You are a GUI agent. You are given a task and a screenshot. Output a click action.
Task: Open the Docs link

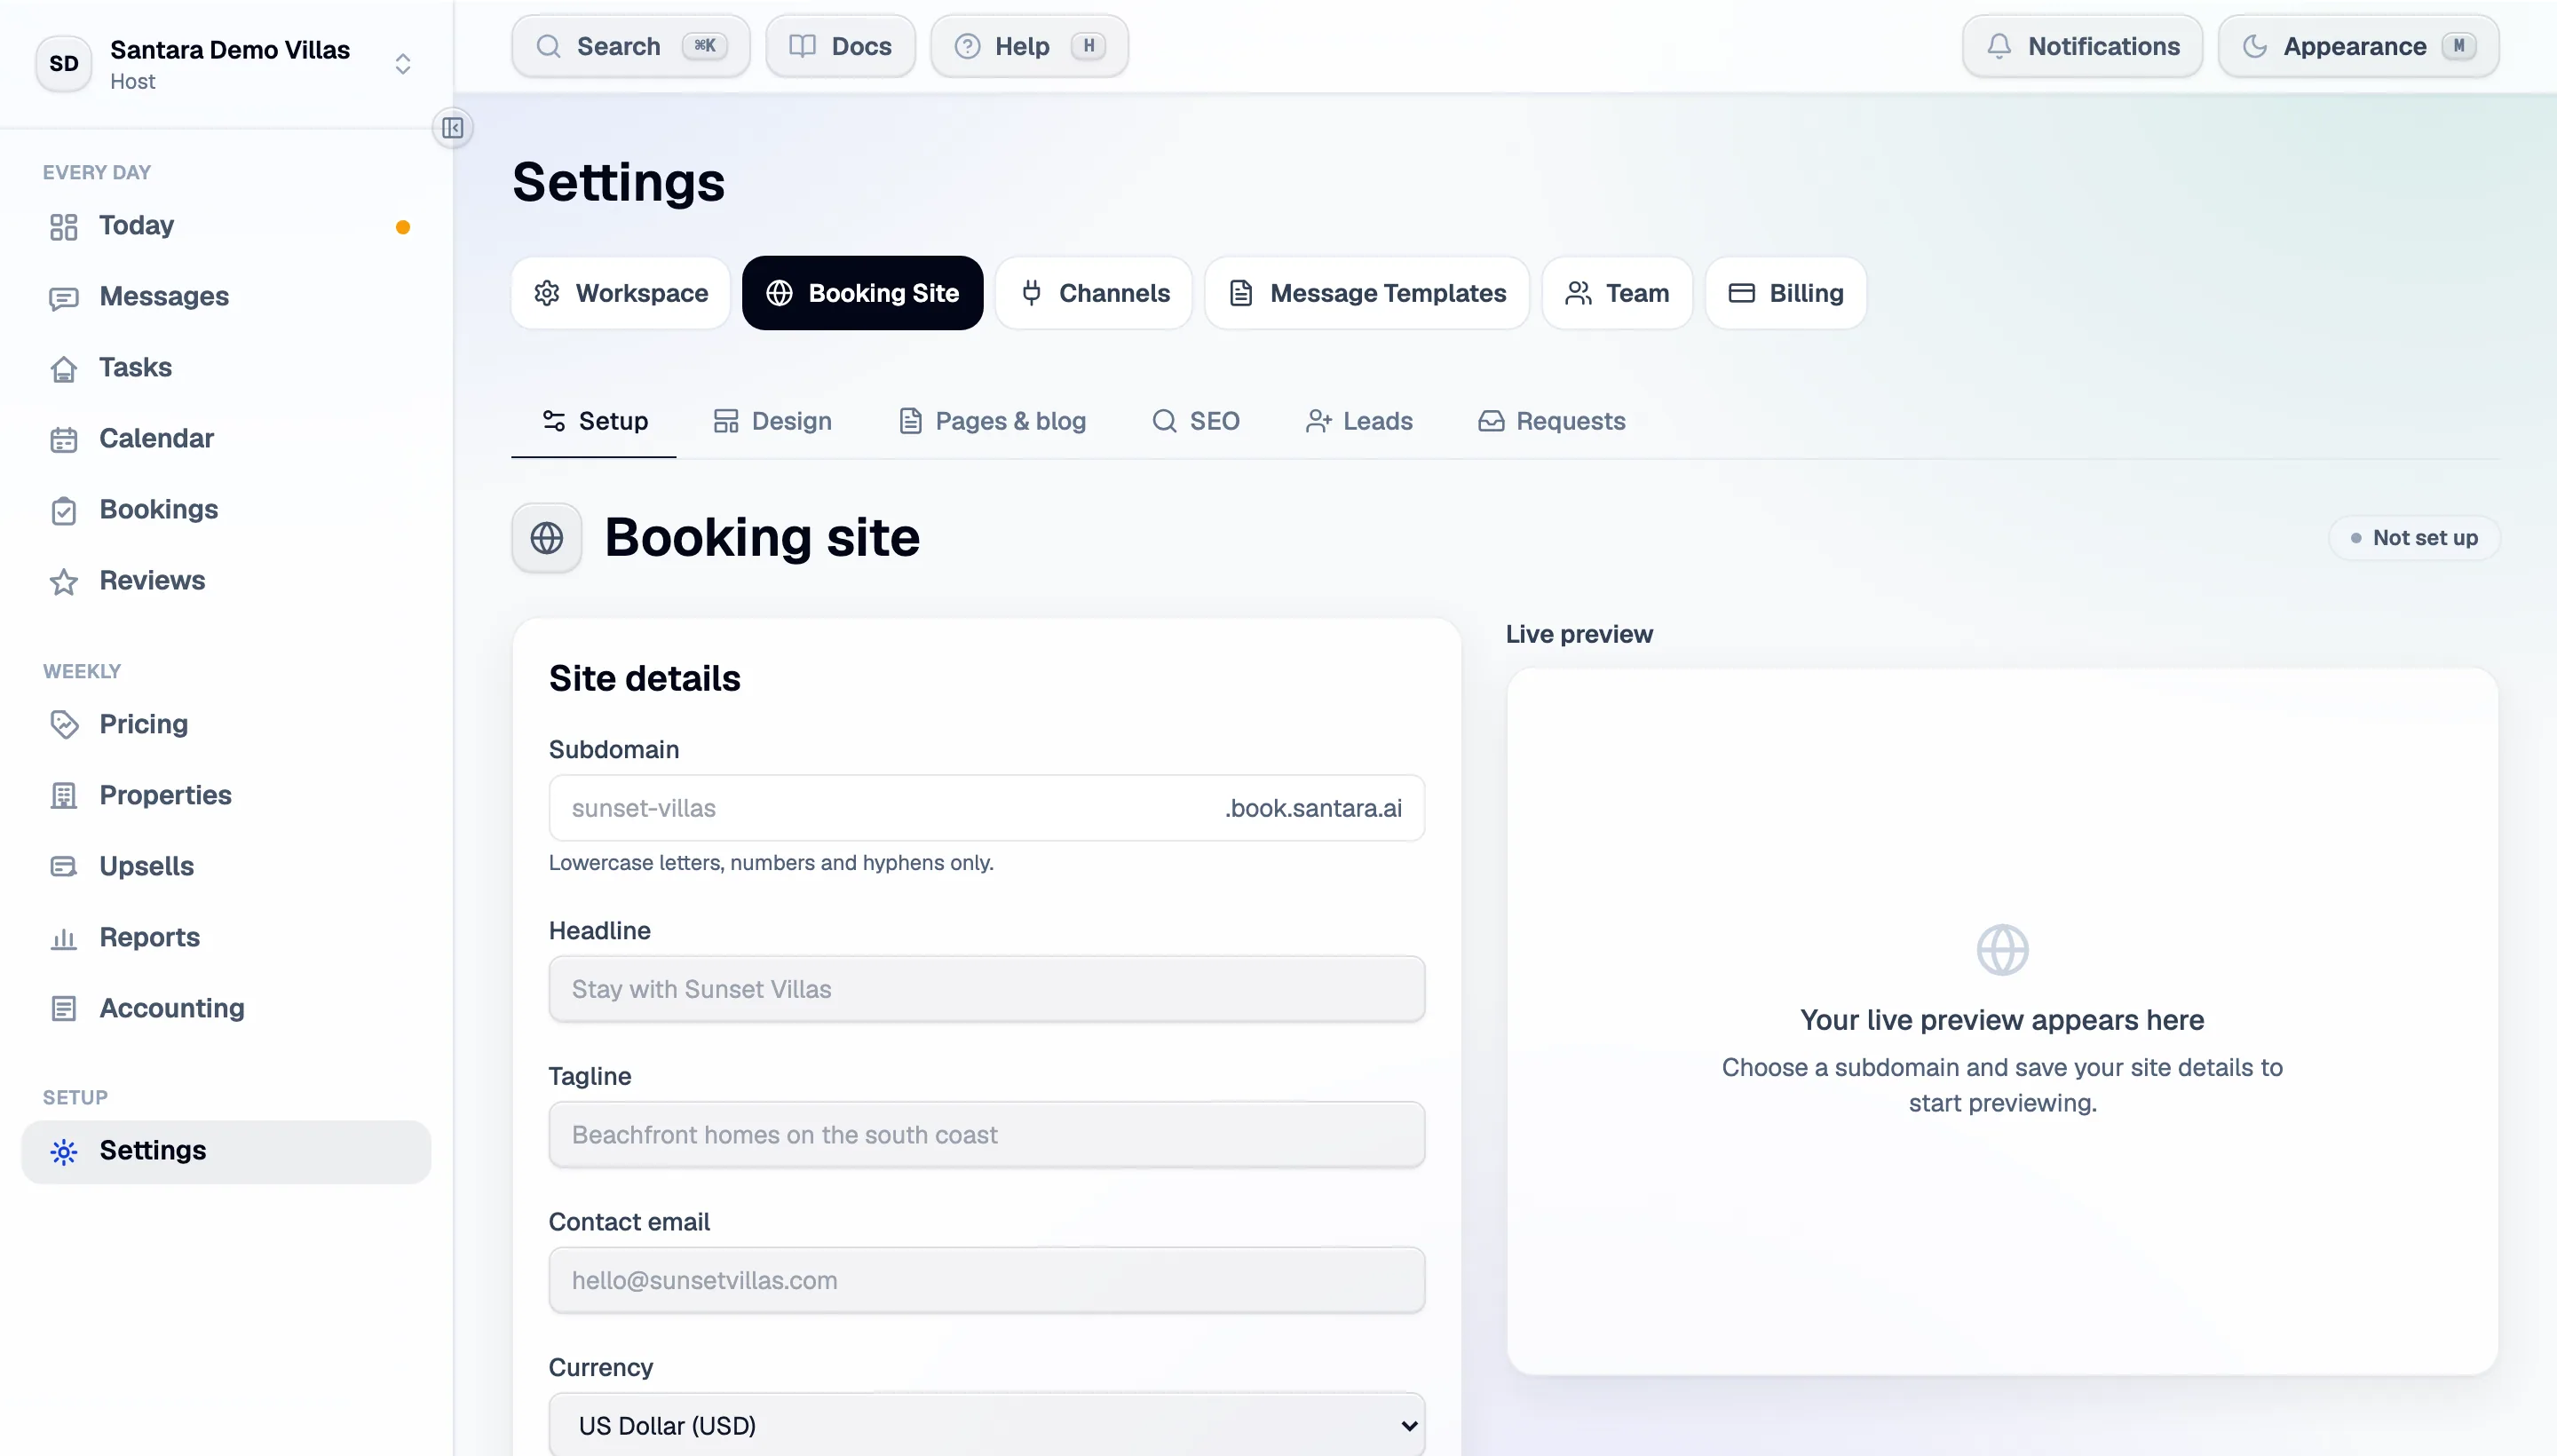(x=840, y=46)
